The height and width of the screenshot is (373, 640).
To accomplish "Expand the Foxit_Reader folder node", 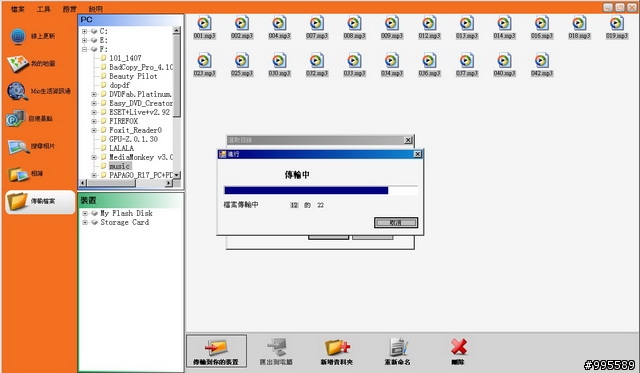I will coord(94,130).
